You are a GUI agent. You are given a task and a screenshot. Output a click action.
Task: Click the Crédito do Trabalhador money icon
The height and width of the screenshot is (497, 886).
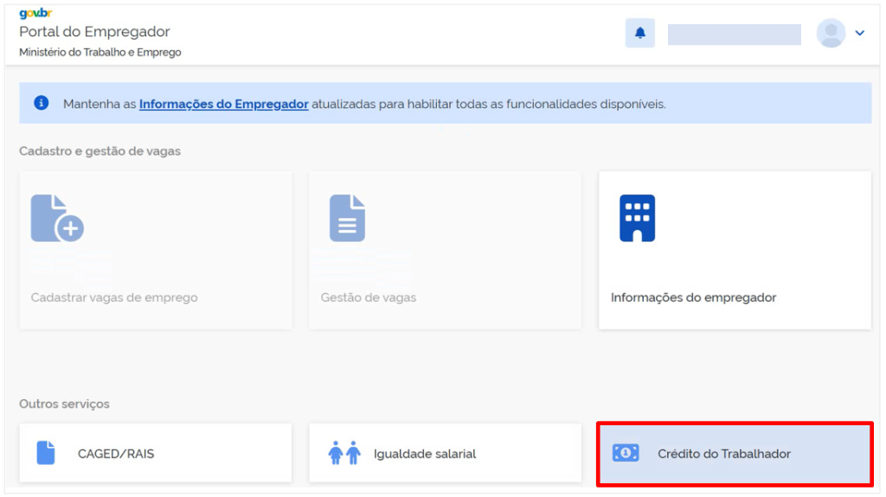coord(626,453)
